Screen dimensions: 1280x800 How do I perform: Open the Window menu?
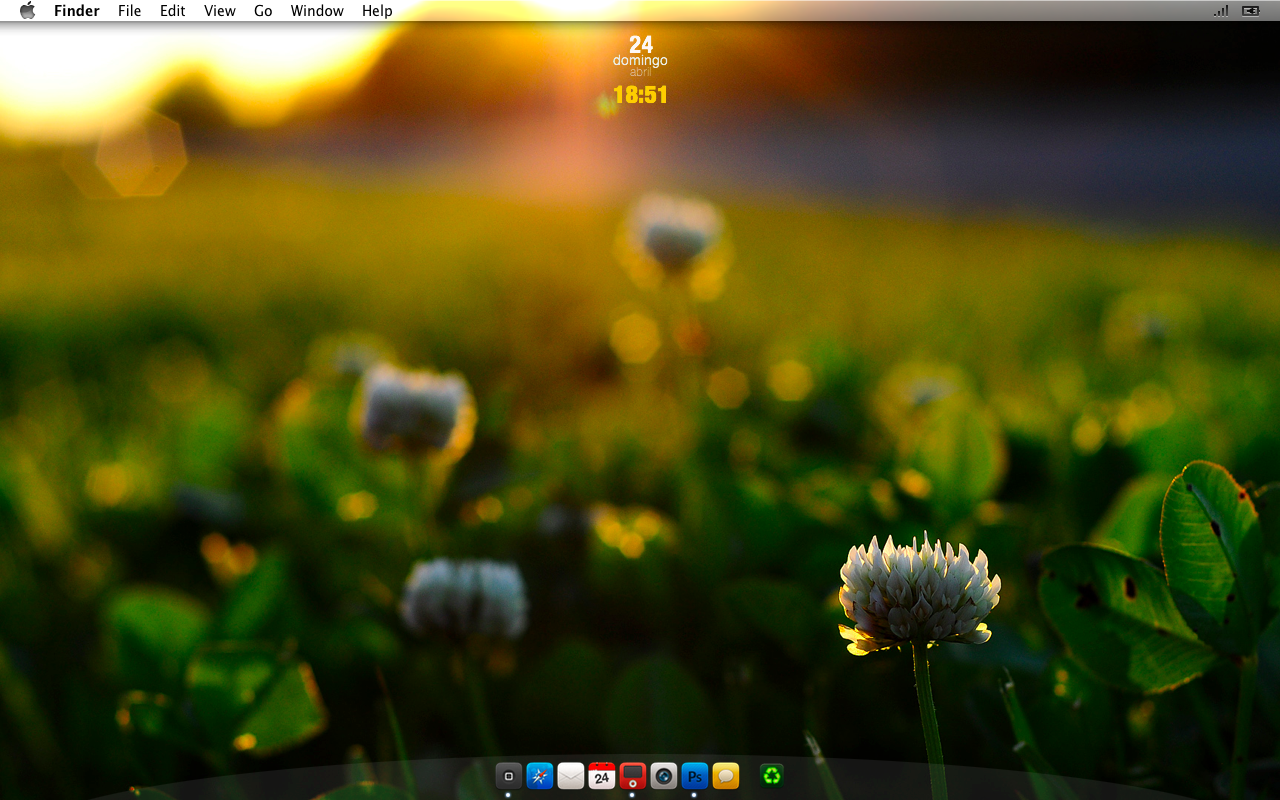coord(317,11)
